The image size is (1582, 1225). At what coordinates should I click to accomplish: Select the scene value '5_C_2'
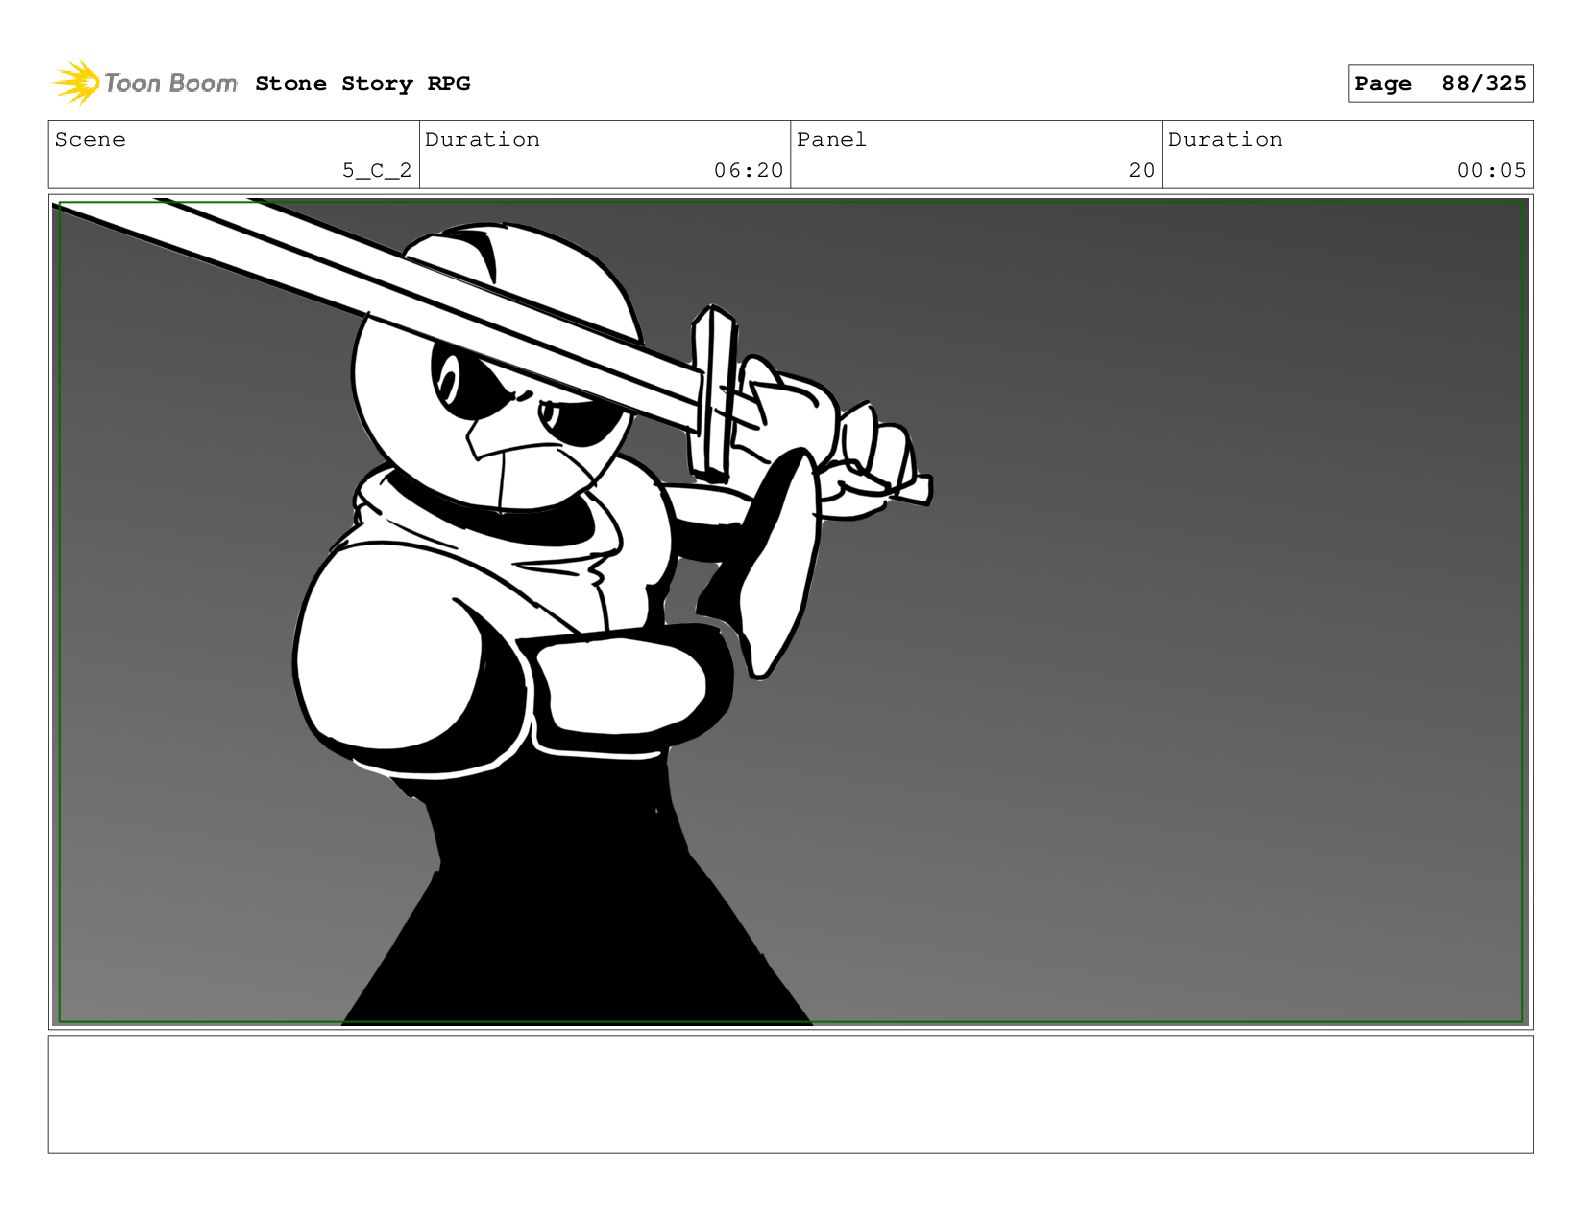(x=377, y=171)
